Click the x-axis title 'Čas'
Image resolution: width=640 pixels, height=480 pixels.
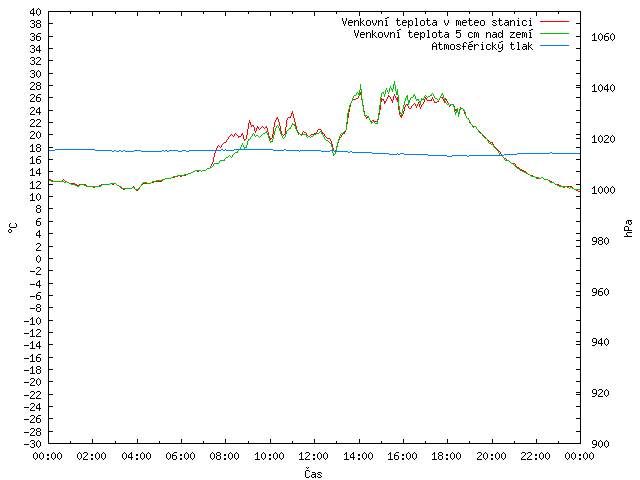coord(313,473)
